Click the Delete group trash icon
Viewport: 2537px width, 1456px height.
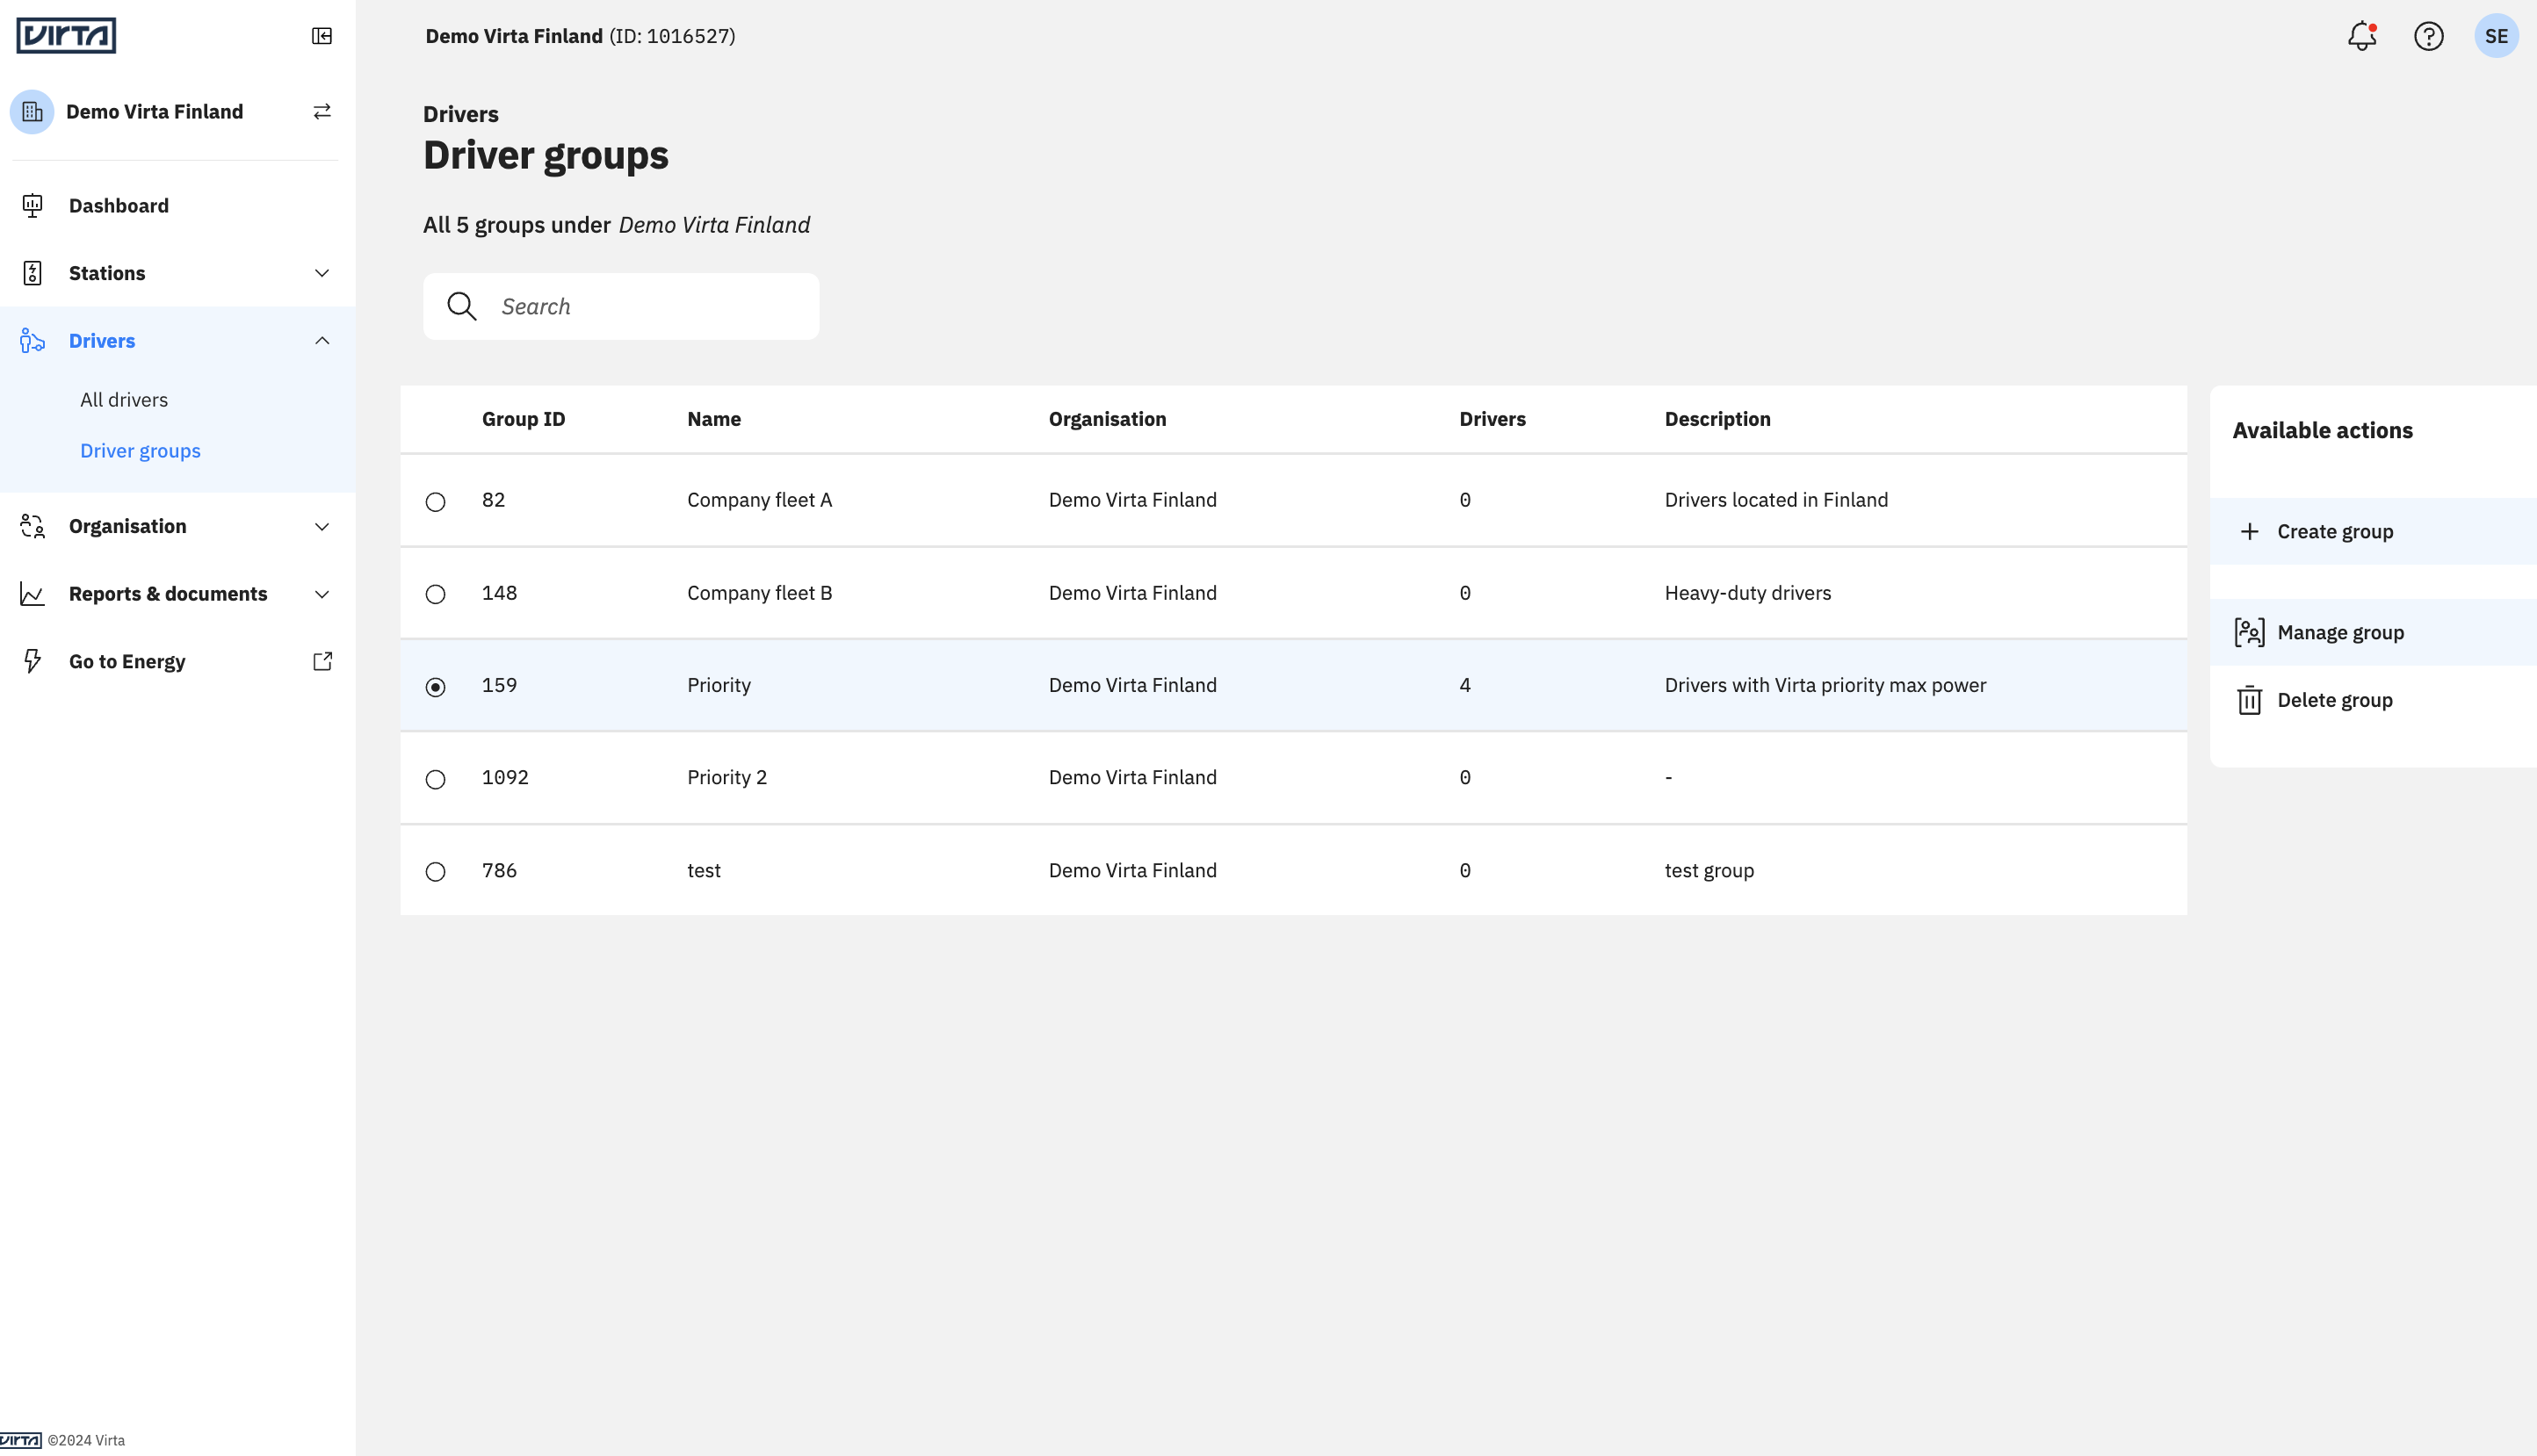[x=2249, y=700]
